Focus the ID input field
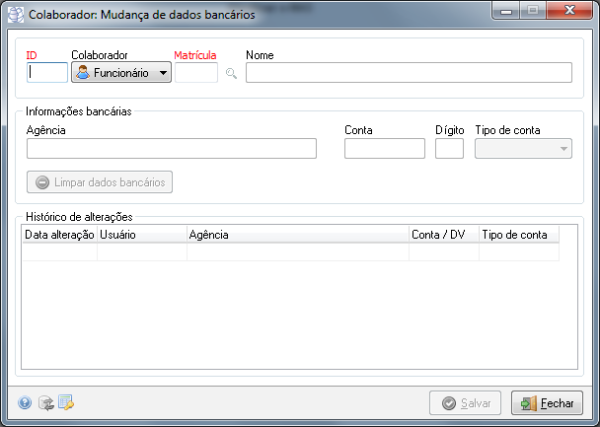Image resolution: width=600 pixels, height=427 pixels. tap(48, 72)
